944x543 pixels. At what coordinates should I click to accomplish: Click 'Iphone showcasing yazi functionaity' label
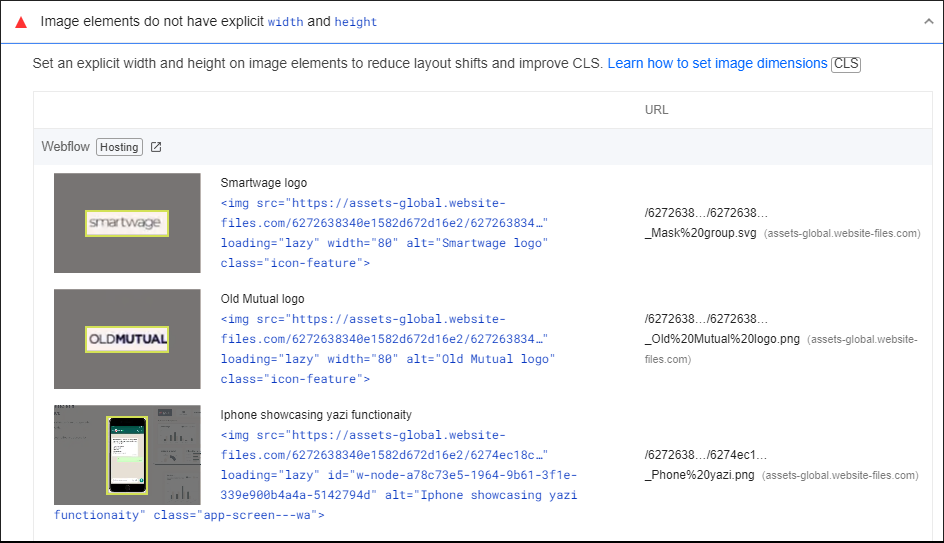click(316, 415)
